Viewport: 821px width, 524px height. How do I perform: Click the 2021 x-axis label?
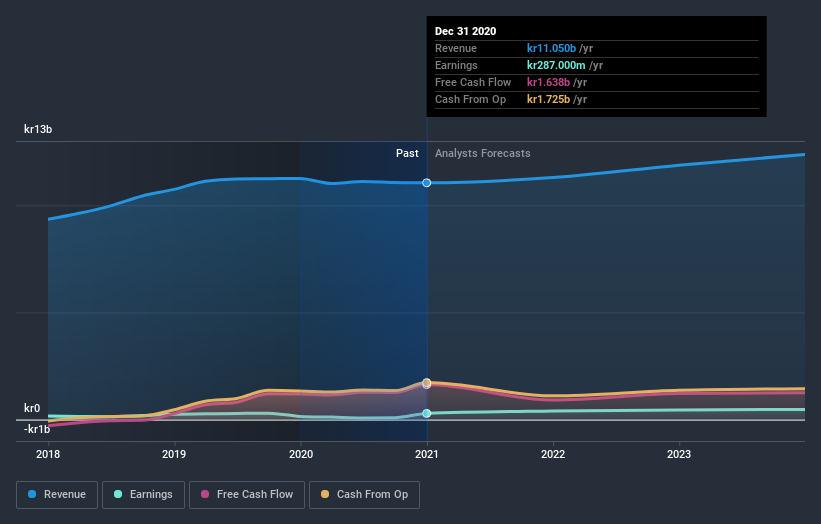coord(427,454)
